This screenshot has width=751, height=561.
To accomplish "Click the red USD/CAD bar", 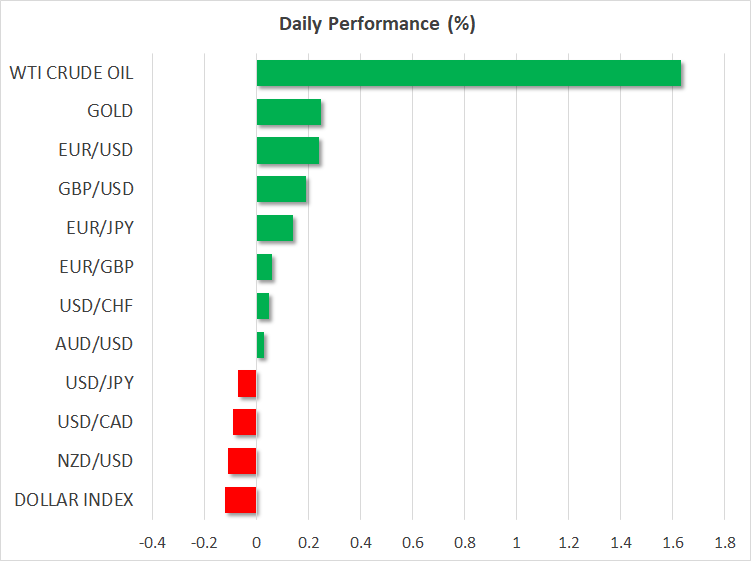I will tap(245, 422).
